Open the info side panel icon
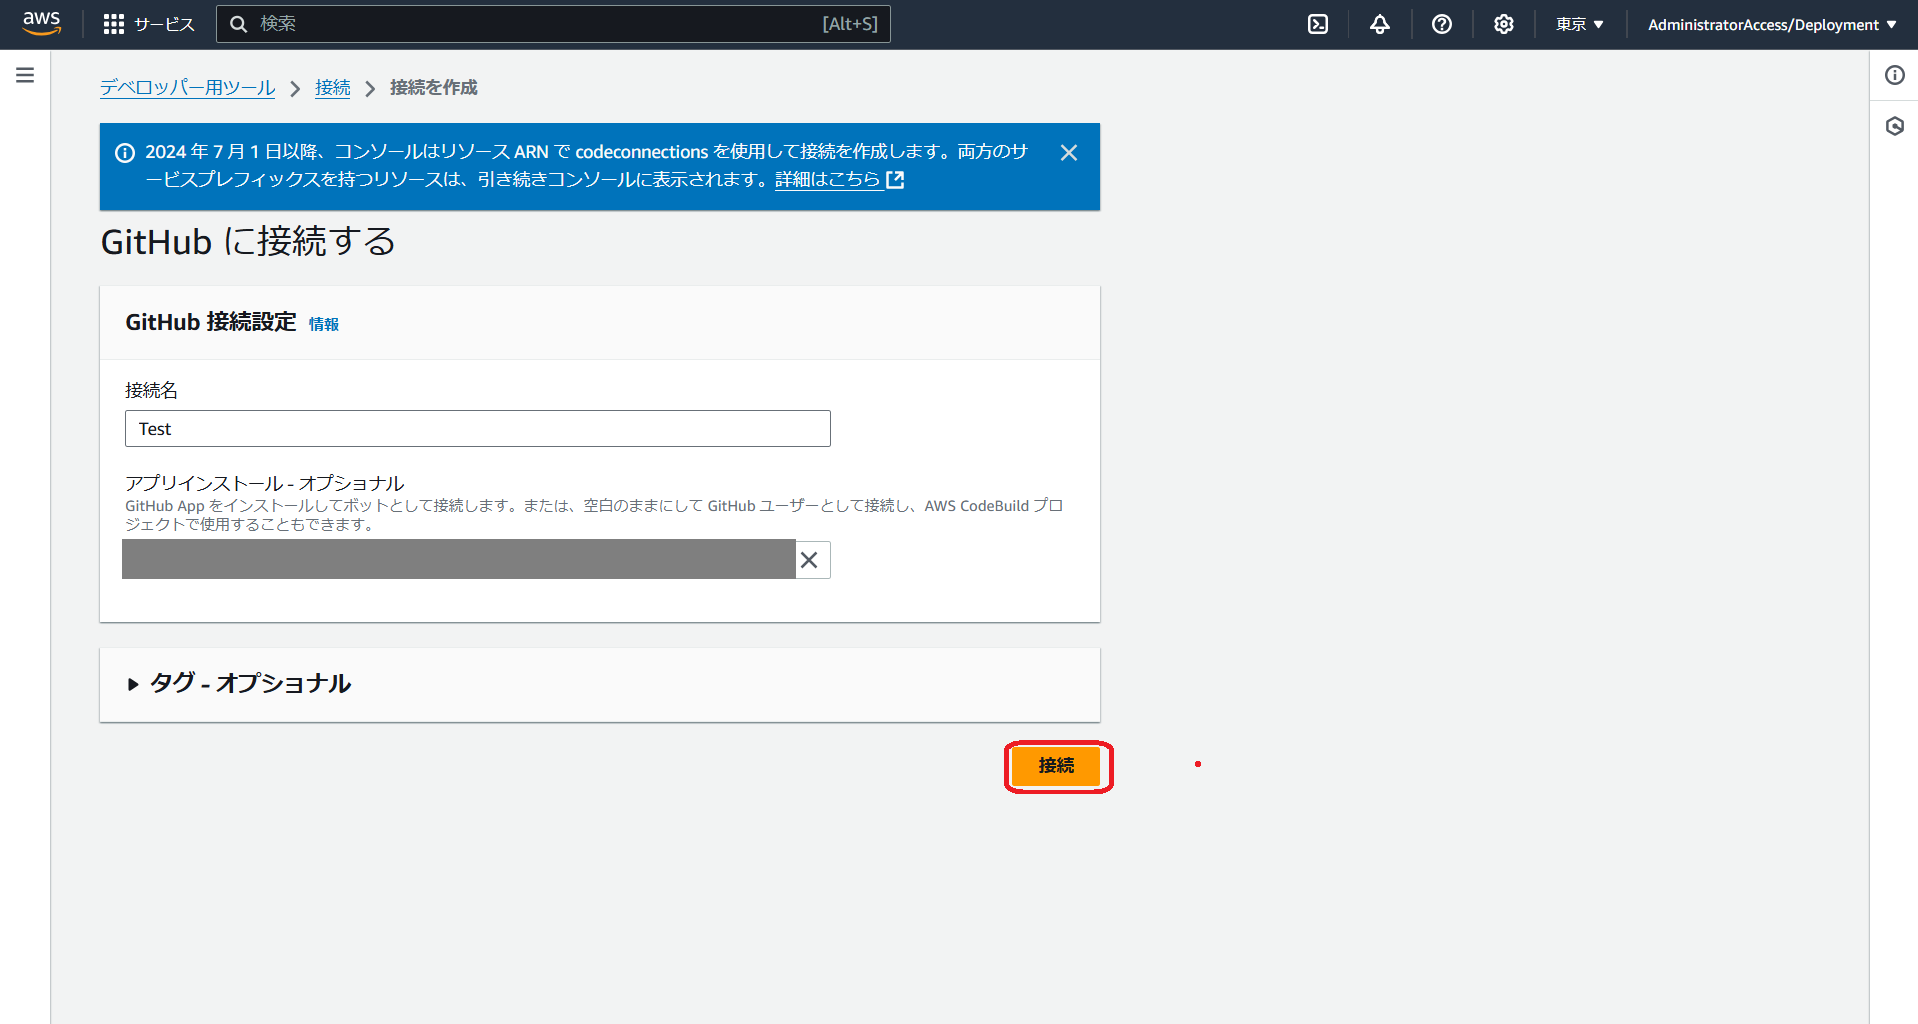Viewport: 1918px width, 1024px height. tap(1893, 75)
